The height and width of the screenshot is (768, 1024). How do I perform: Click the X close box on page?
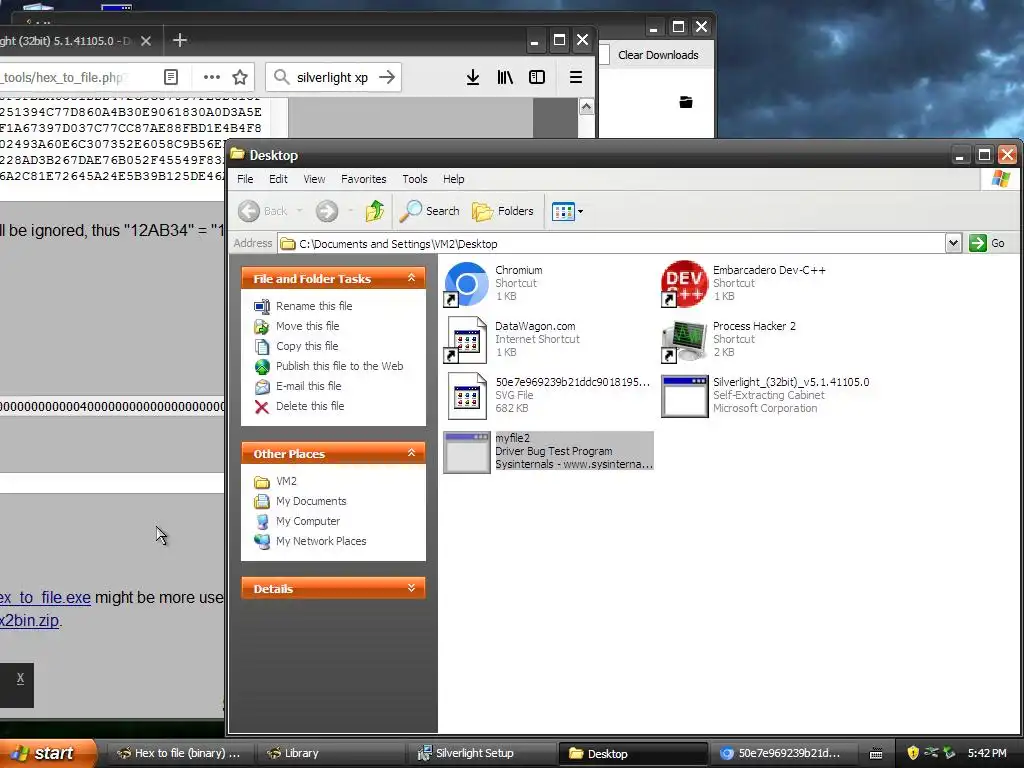[20, 678]
